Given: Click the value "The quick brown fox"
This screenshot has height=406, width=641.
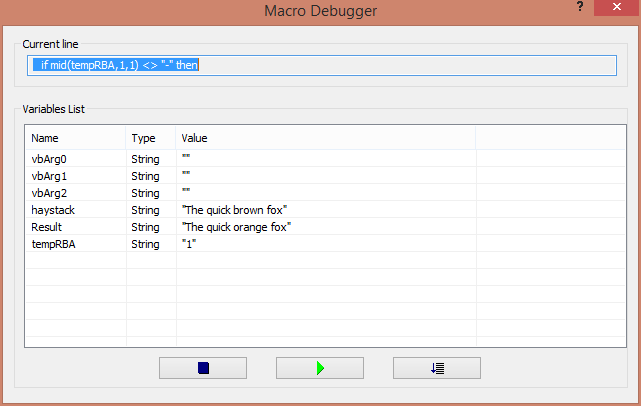Looking at the screenshot, I should pos(234,210).
